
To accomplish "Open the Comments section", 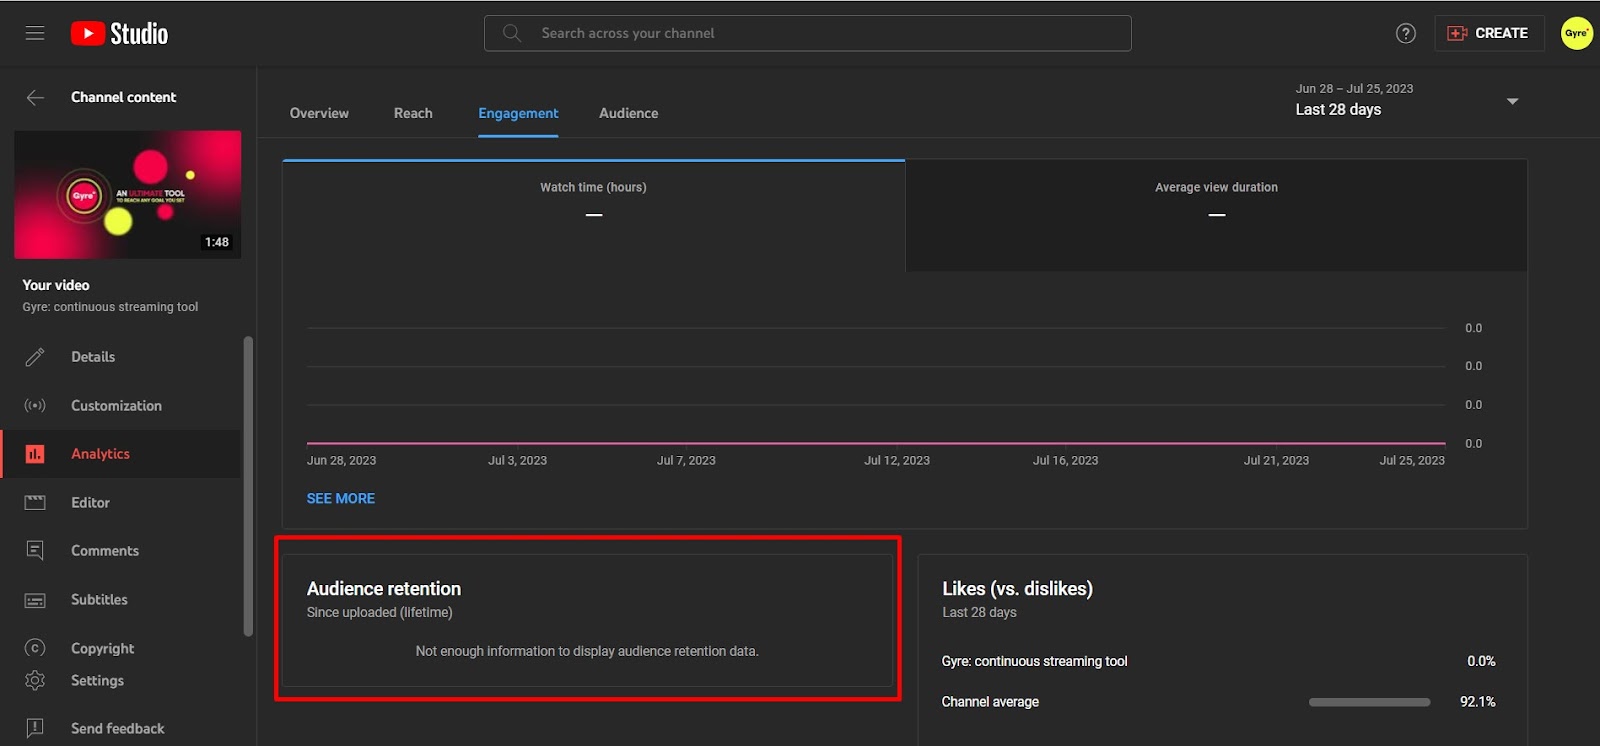I will click(x=105, y=550).
